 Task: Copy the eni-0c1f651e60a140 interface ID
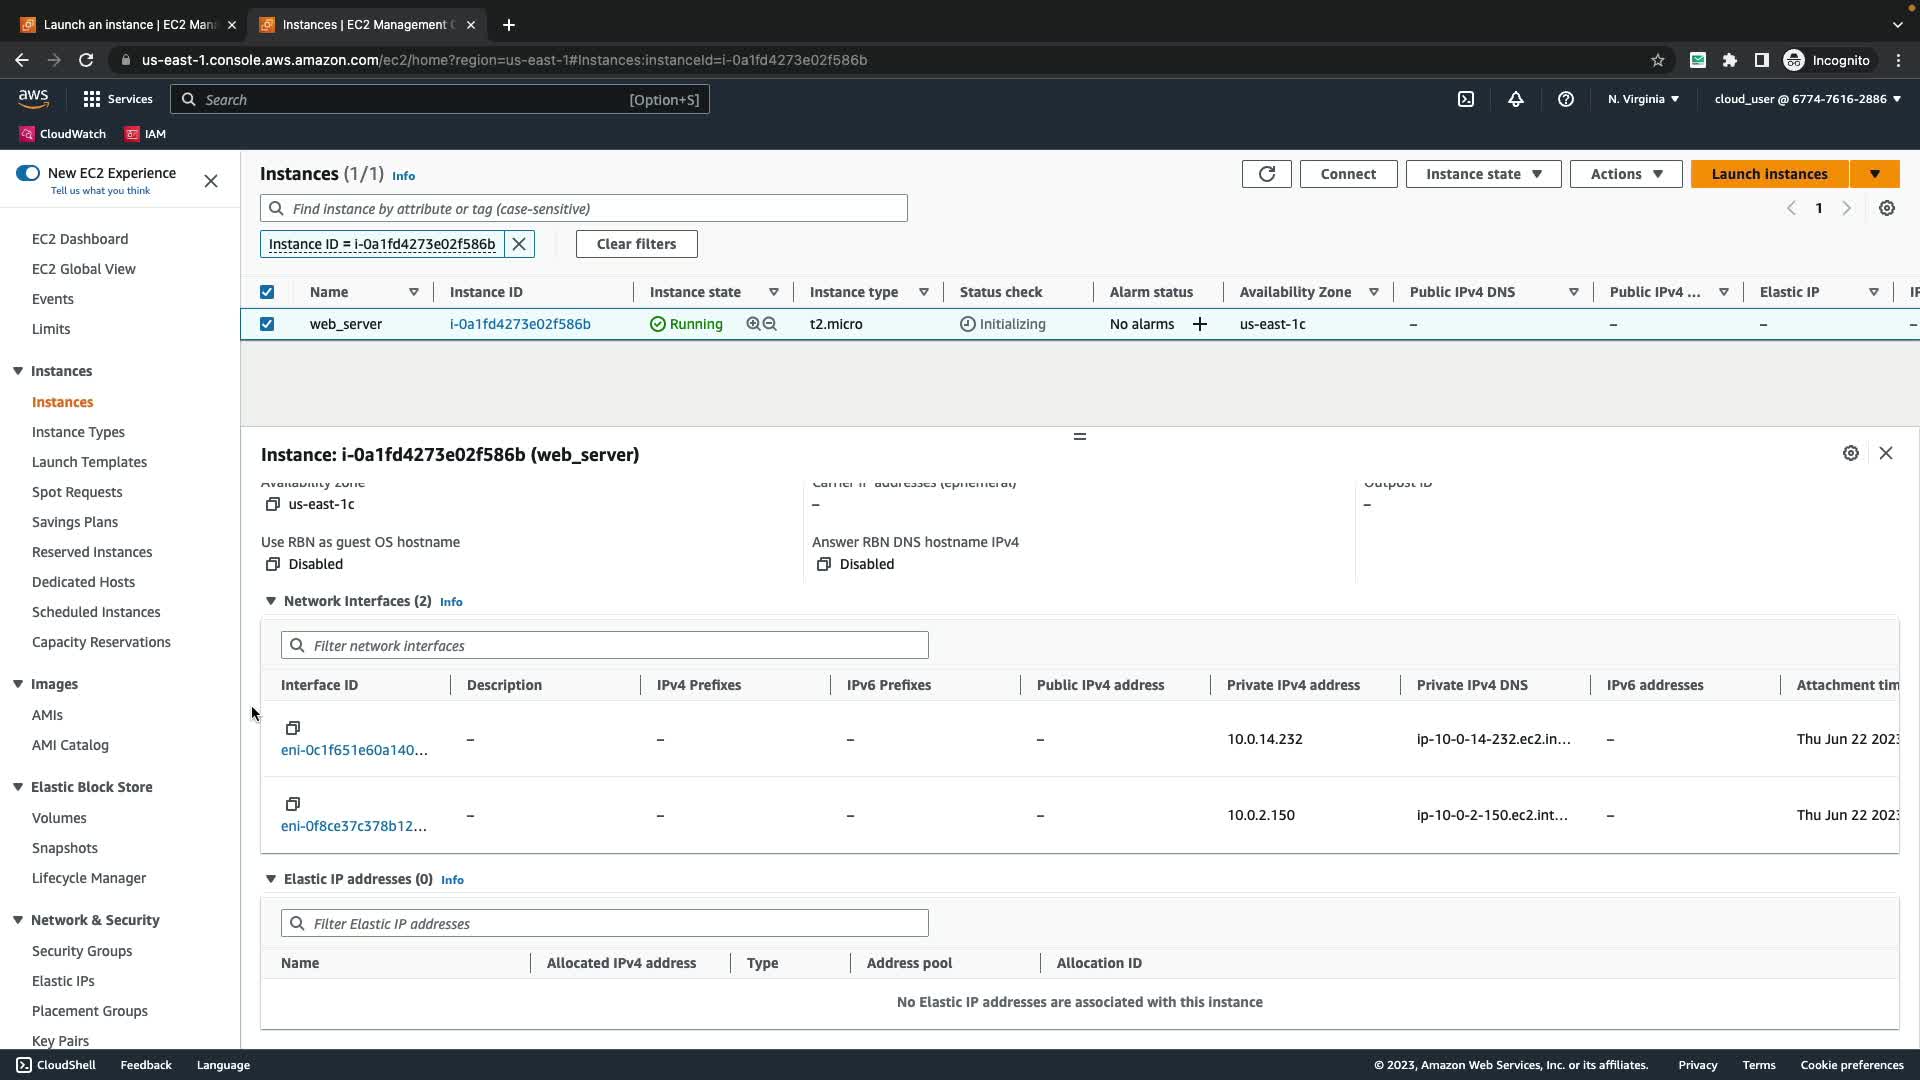point(293,728)
